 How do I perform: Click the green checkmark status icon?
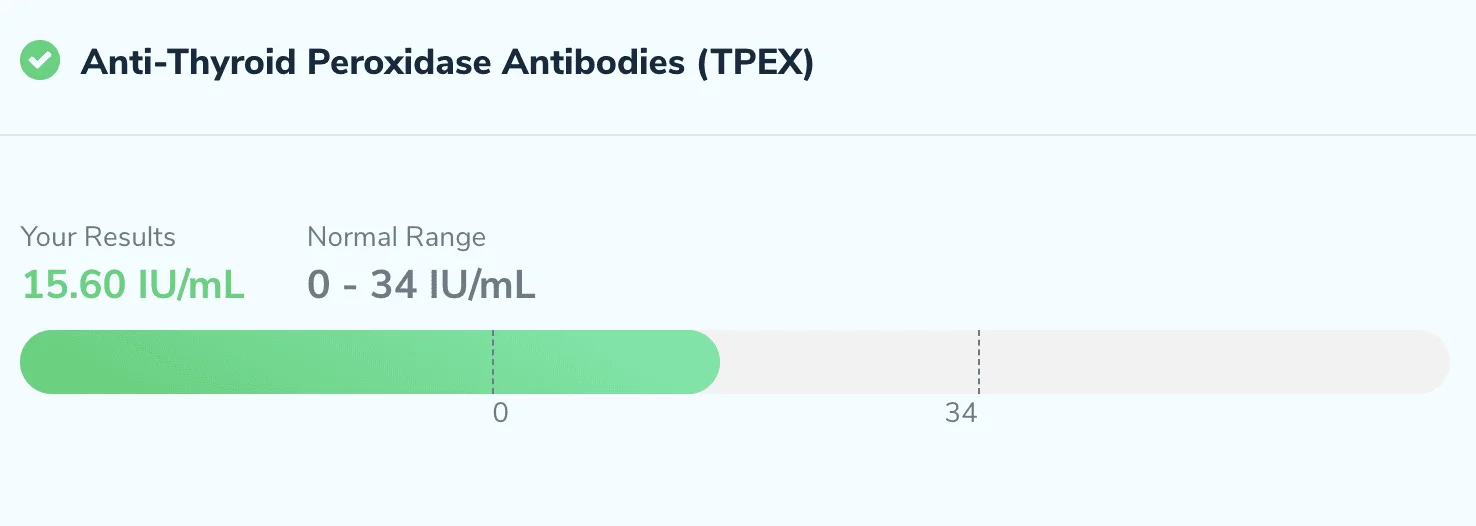(x=40, y=61)
